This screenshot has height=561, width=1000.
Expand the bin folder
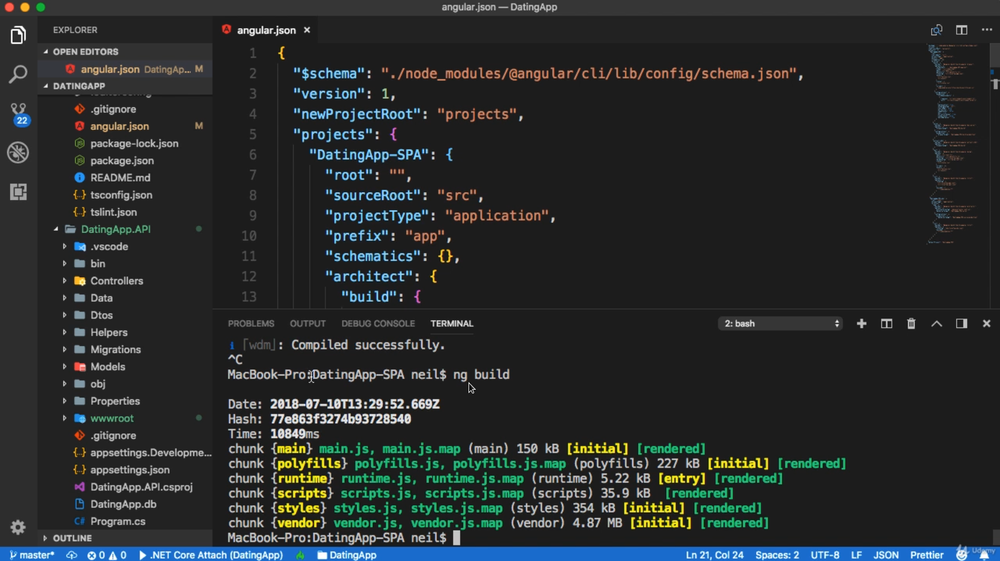pyautogui.click(x=125, y=264)
